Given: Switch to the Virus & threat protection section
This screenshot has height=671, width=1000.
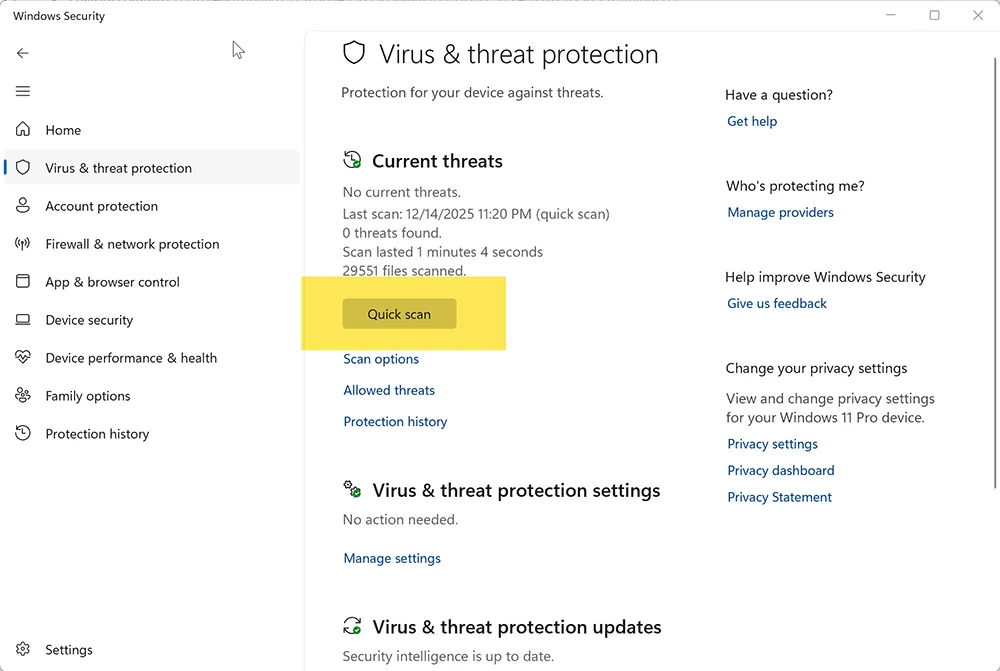Looking at the screenshot, I should 119,168.
